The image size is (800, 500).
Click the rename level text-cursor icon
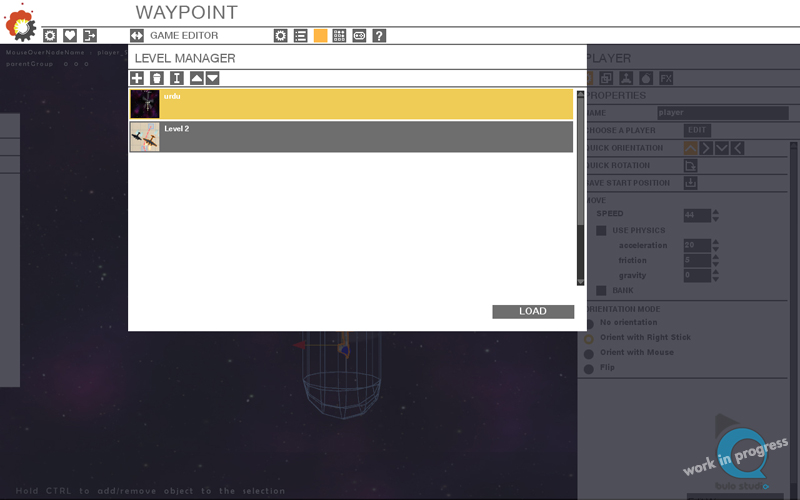[x=177, y=78]
